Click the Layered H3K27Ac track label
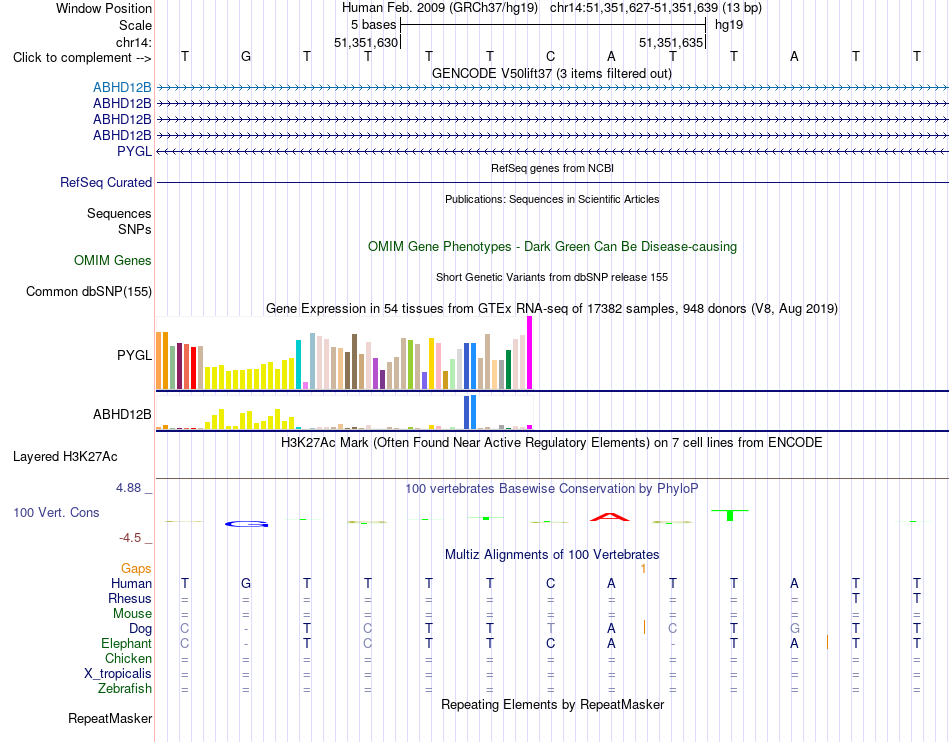Image resolution: width=950 pixels, height=742 pixels. pos(65,457)
